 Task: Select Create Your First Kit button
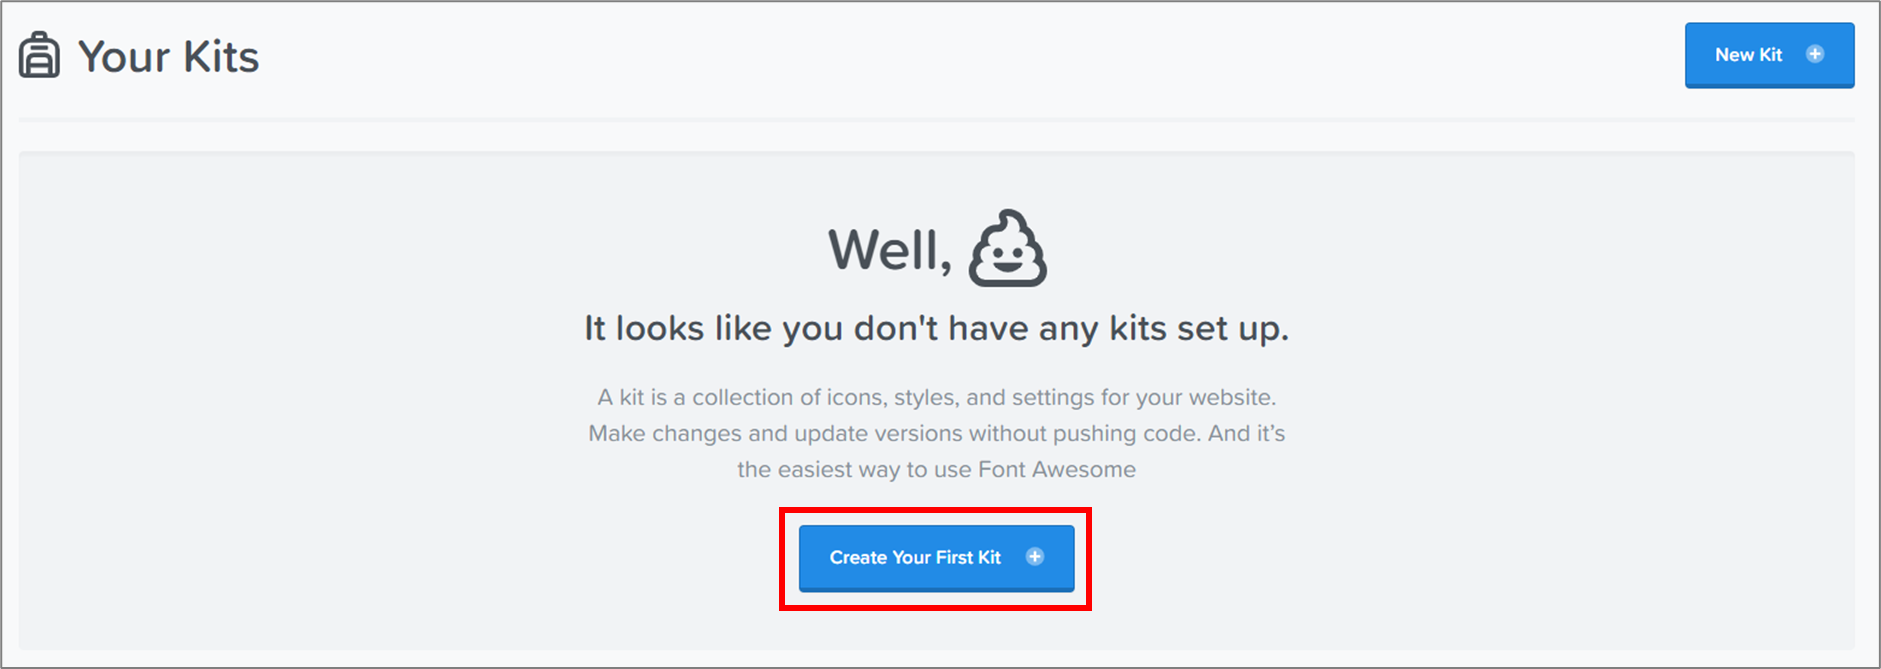pyautogui.click(x=936, y=558)
